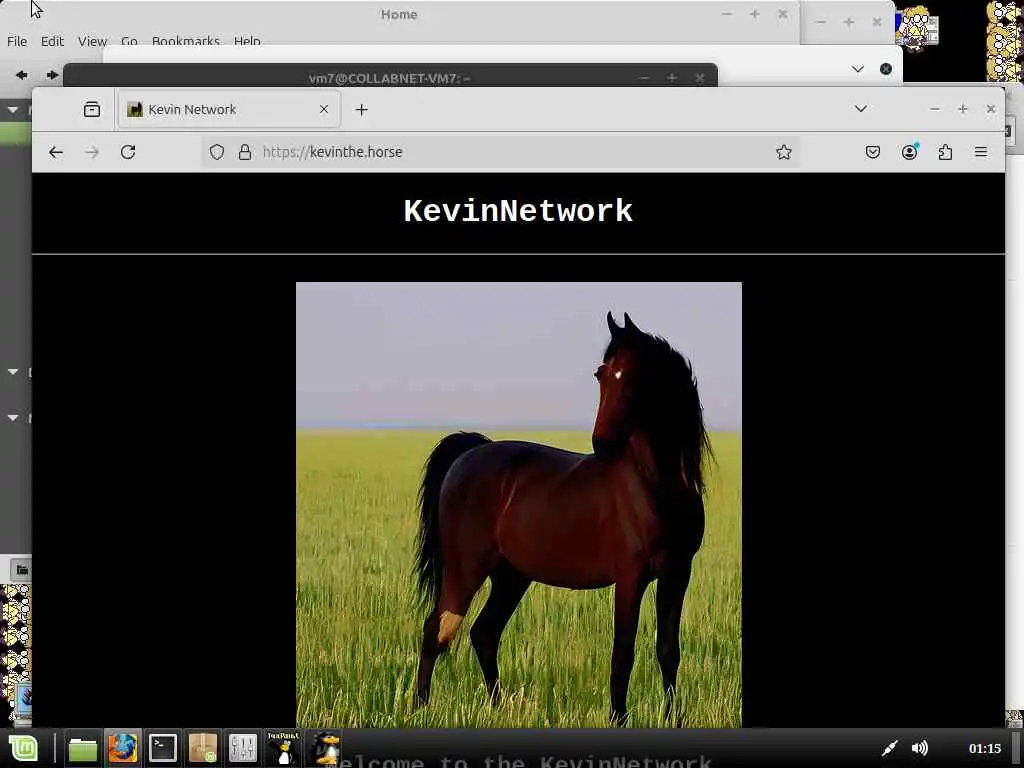Click the kevinthe.horse address bar
Viewport: 1024px width, 768px height.
500,152
